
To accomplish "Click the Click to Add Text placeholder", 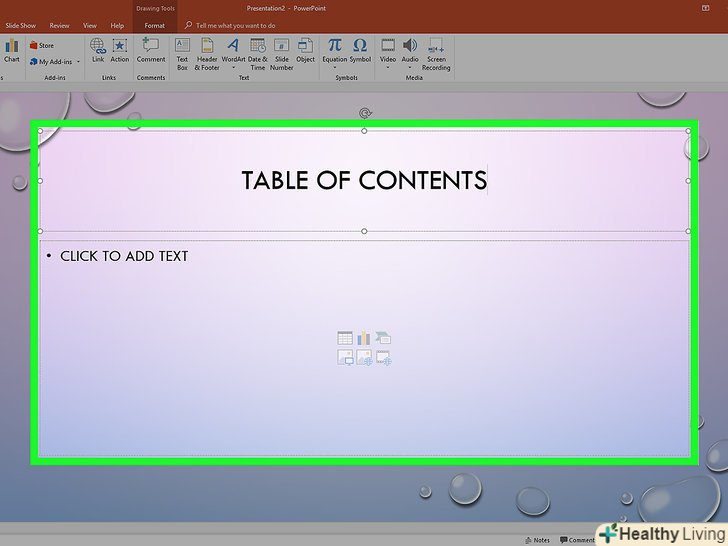I will pyautogui.click(x=124, y=256).
